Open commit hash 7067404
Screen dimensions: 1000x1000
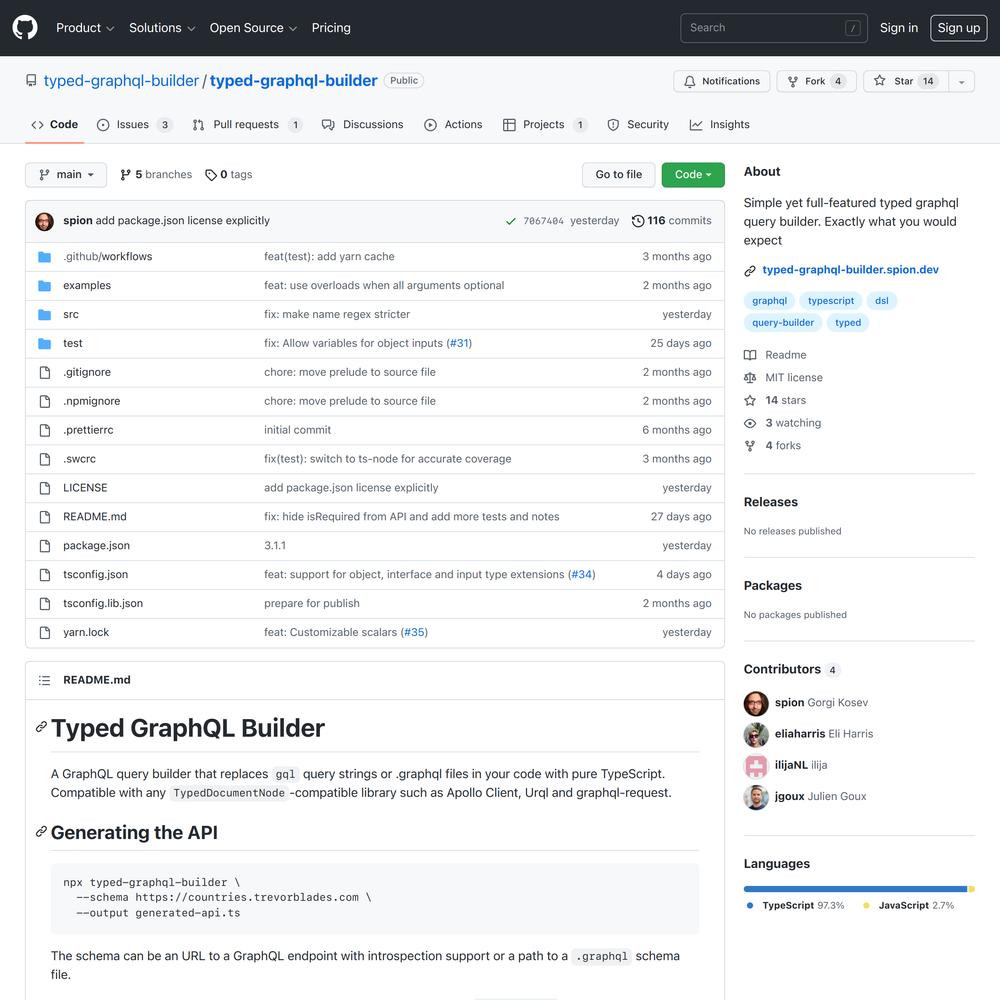point(543,221)
